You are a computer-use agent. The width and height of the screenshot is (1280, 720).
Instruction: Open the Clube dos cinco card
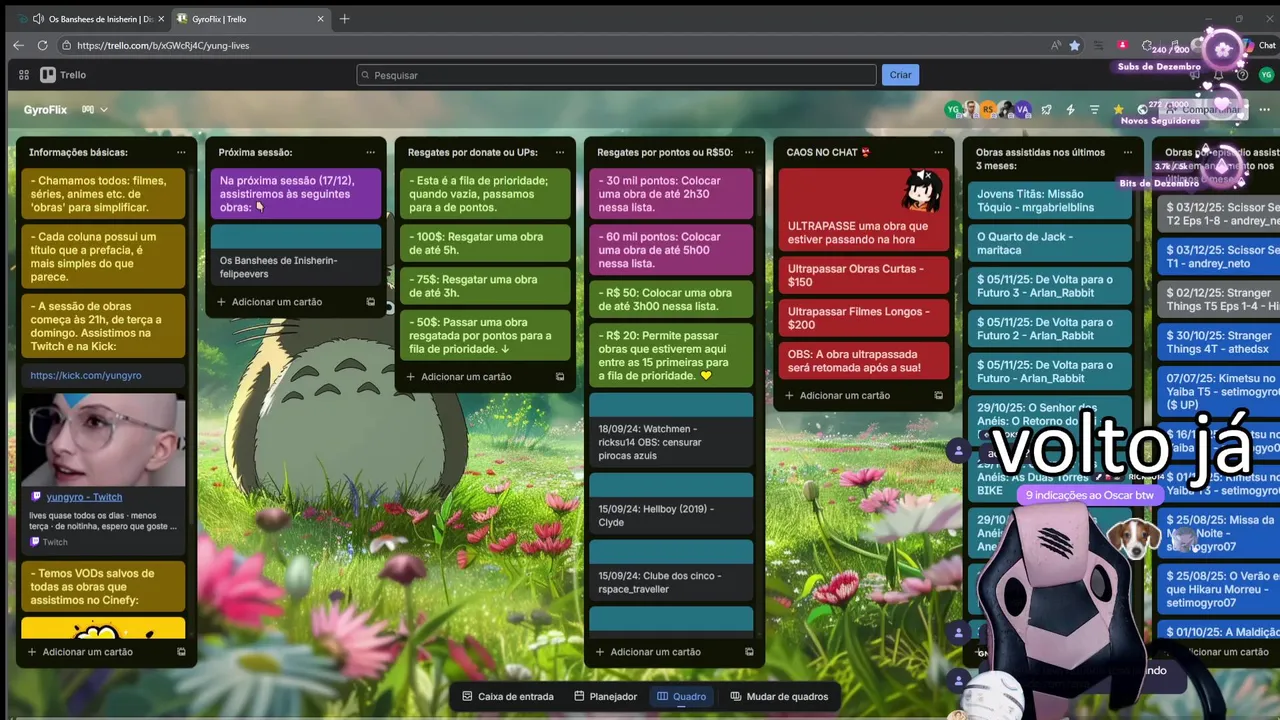coord(671,570)
